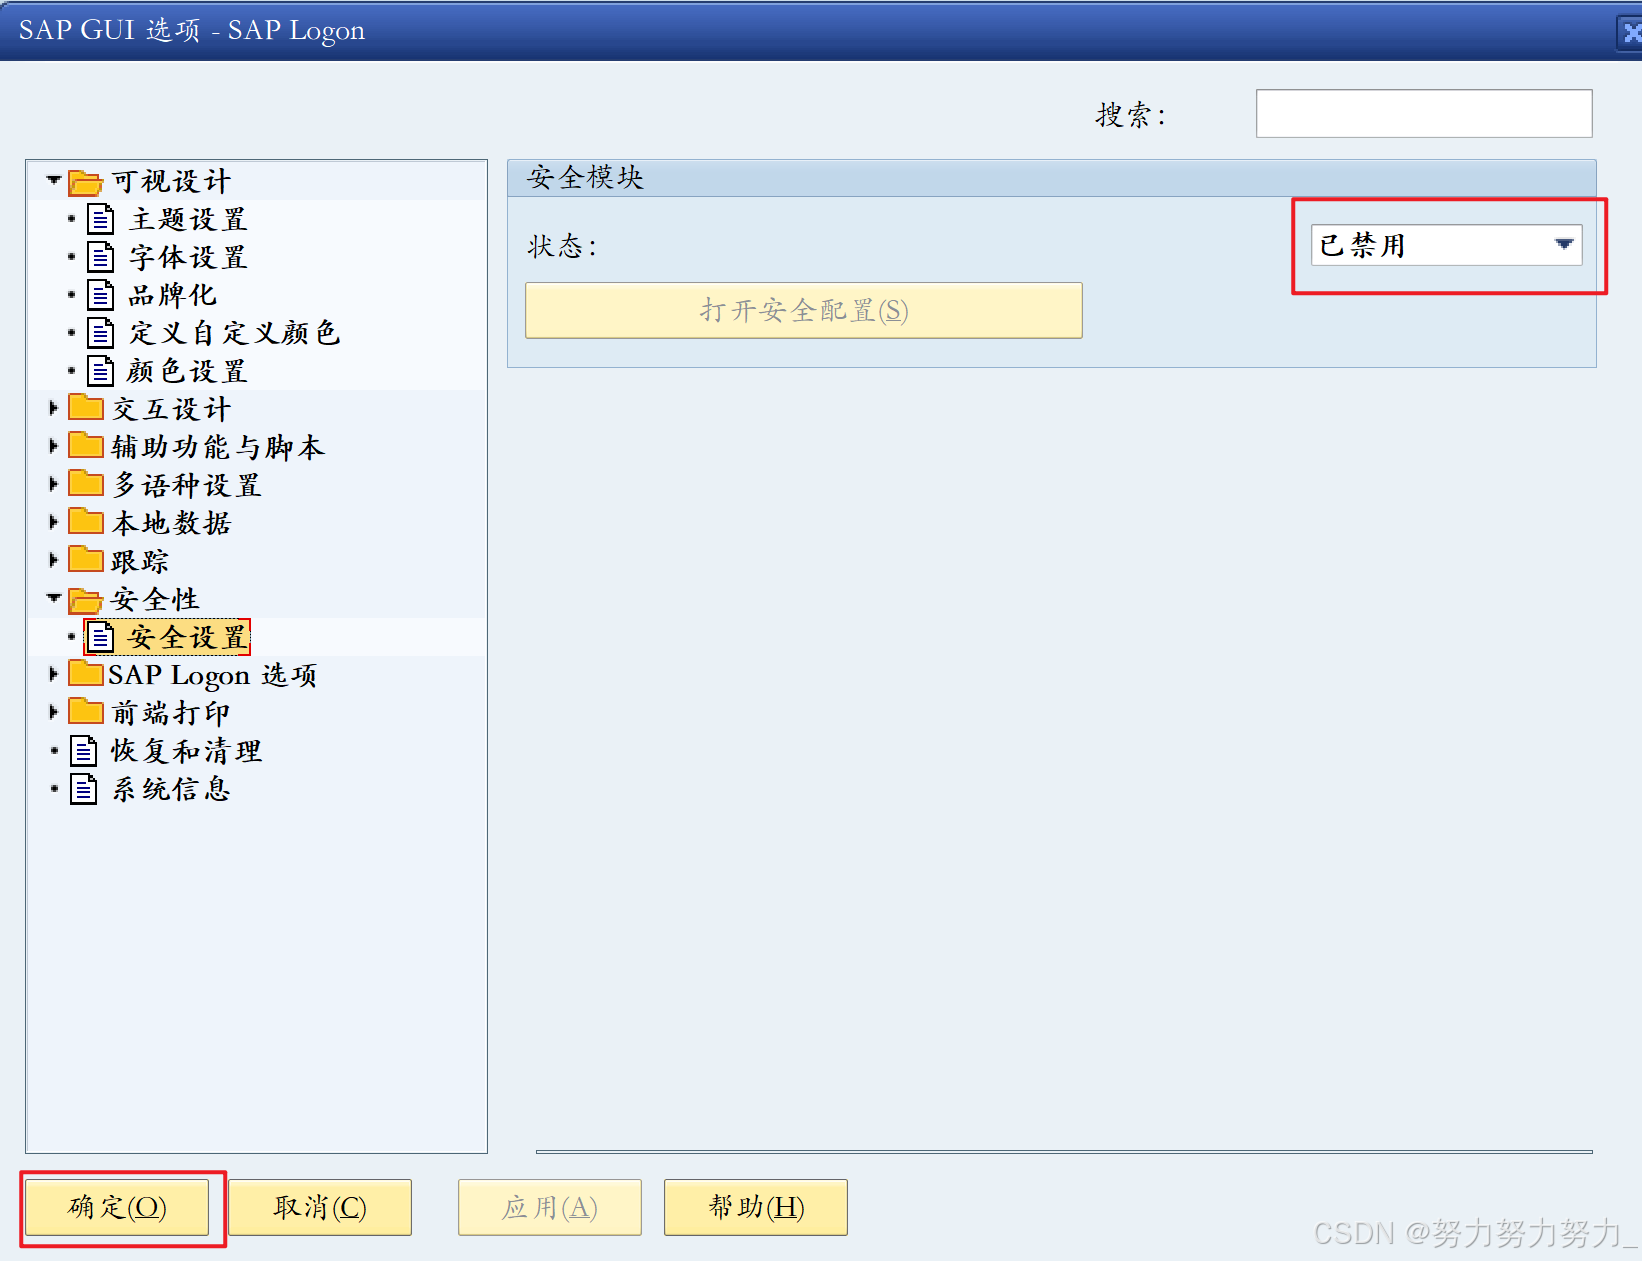Click the document icon beside 品牌化
Image resolution: width=1642 pixels, height=1261 pixels.
click(x=101, y=295)
